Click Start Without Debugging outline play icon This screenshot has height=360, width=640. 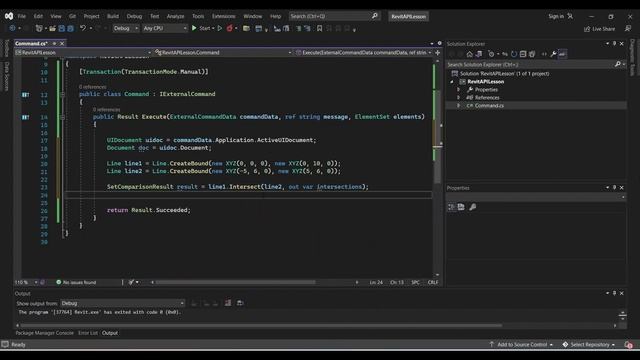[x=220, y=28]
